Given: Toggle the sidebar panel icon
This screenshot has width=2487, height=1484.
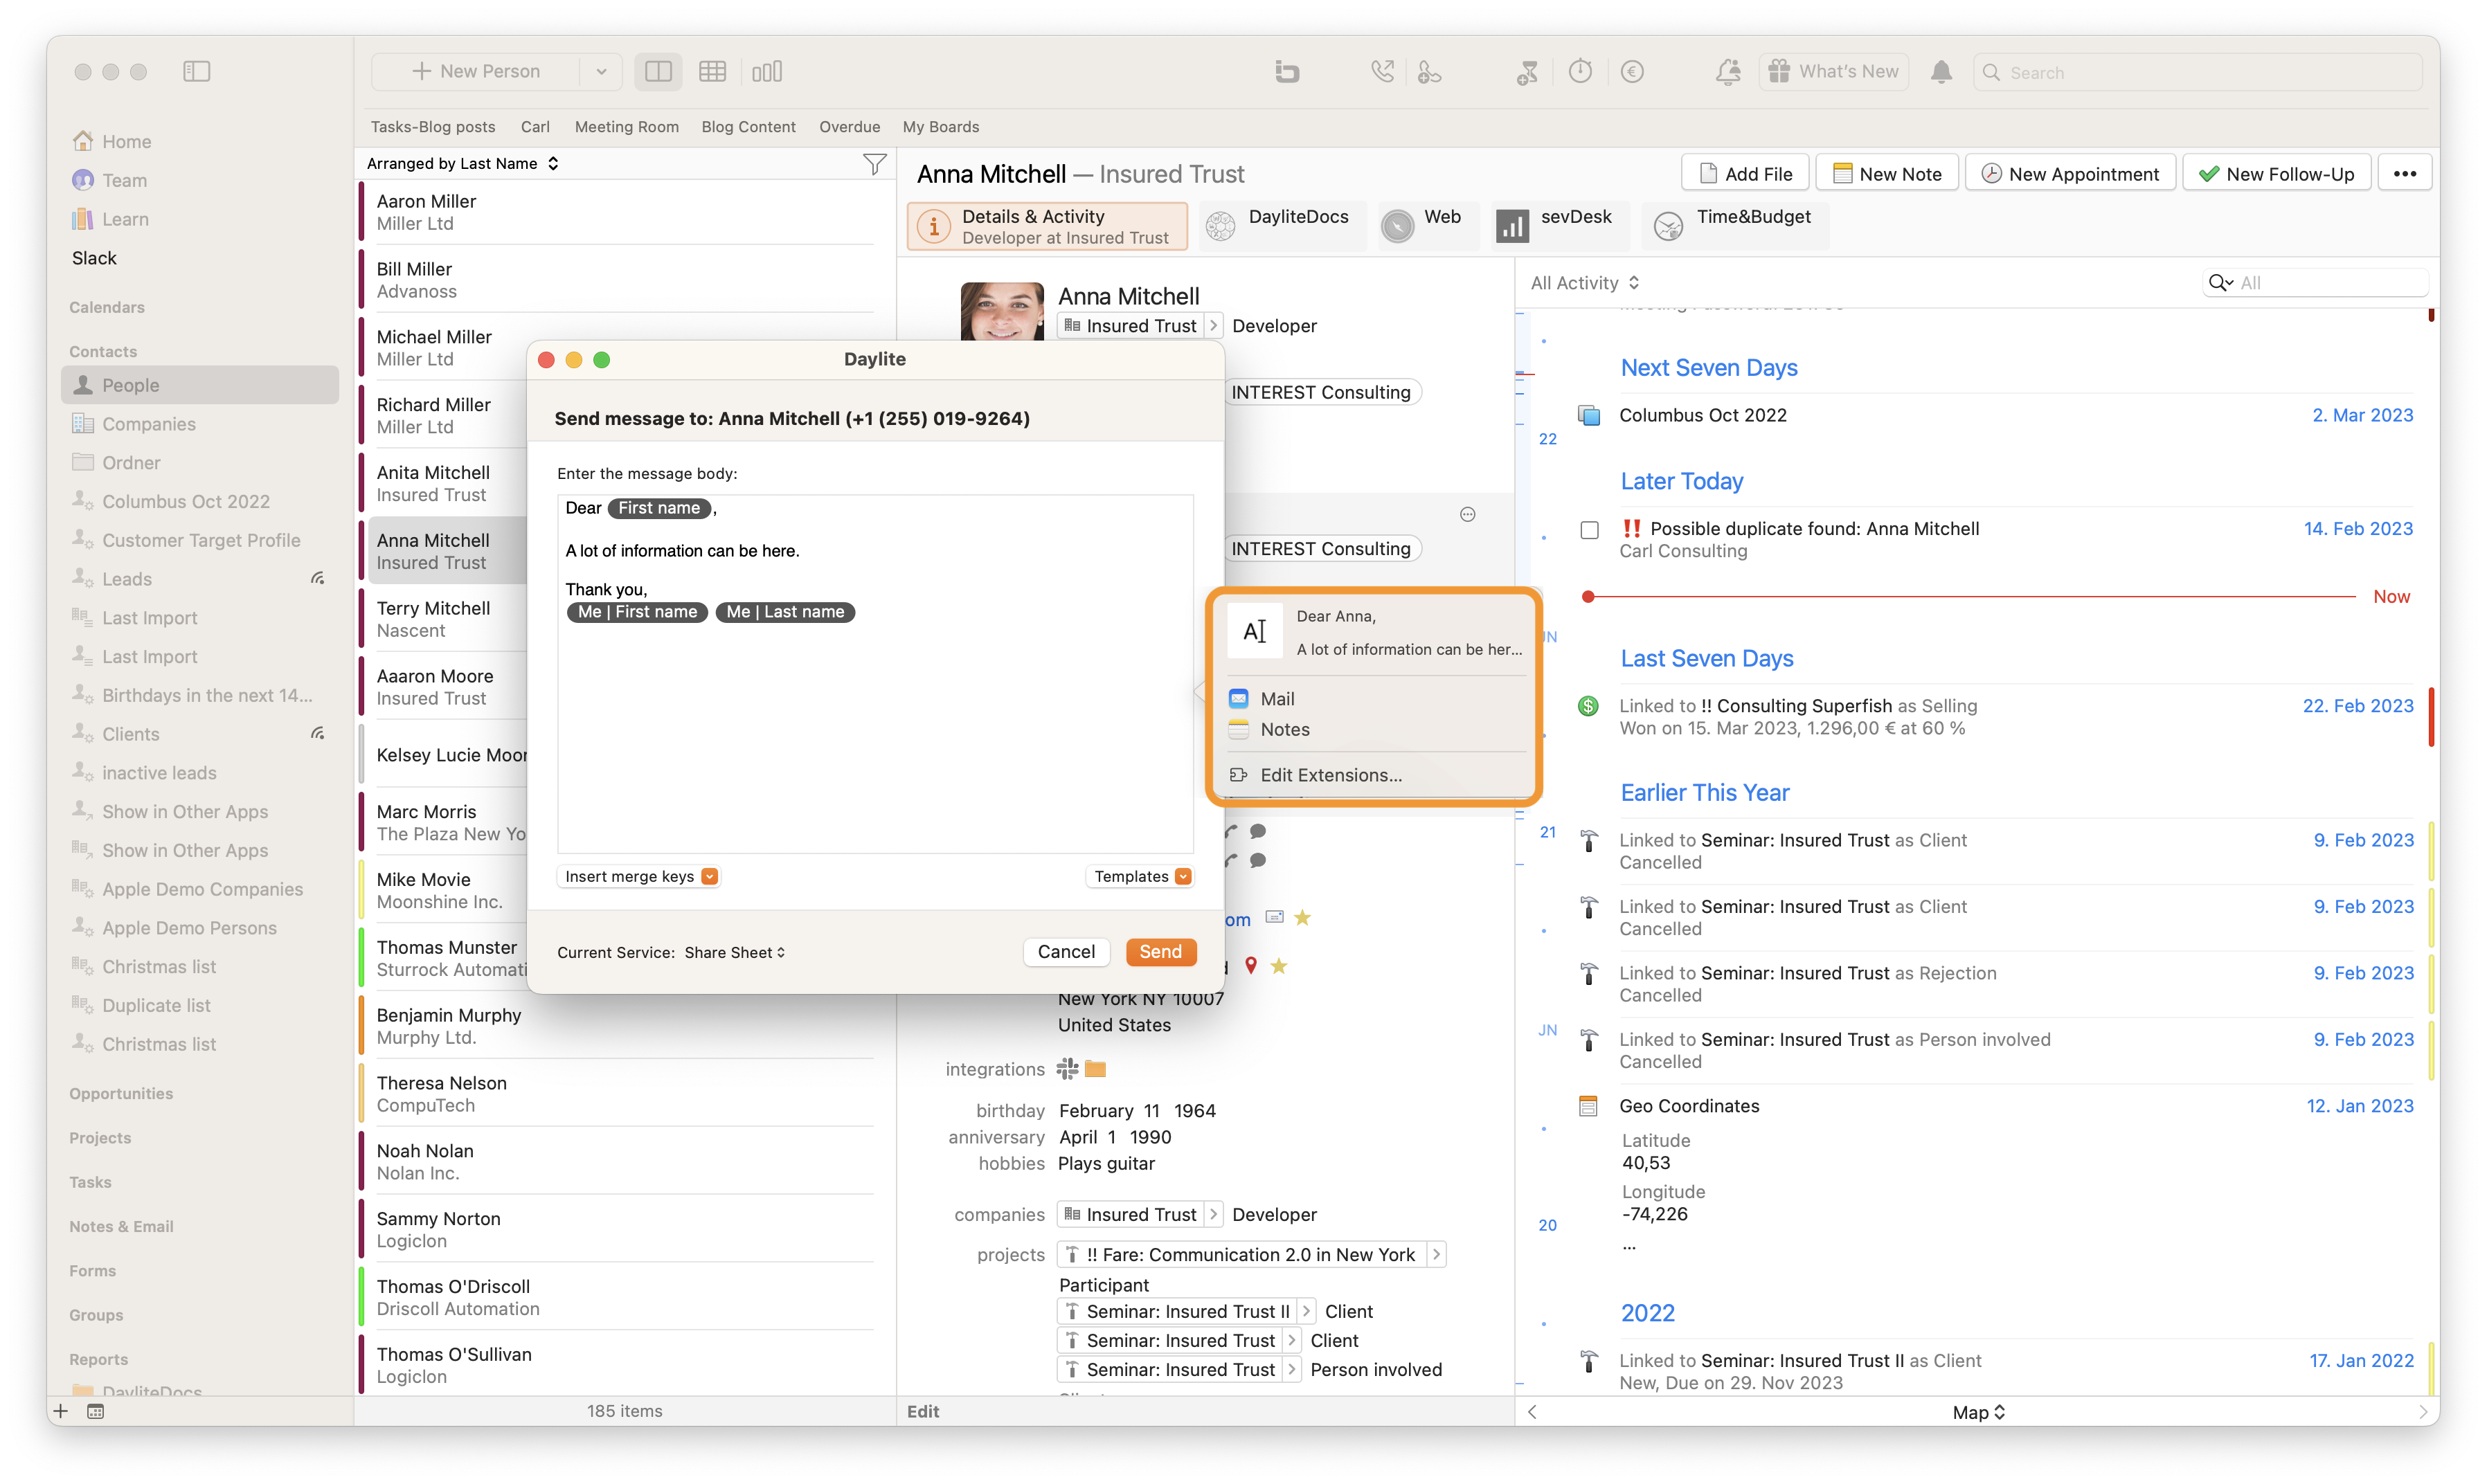Looking at the screenshot, I should pyautogui.click(x=197, y=72).
